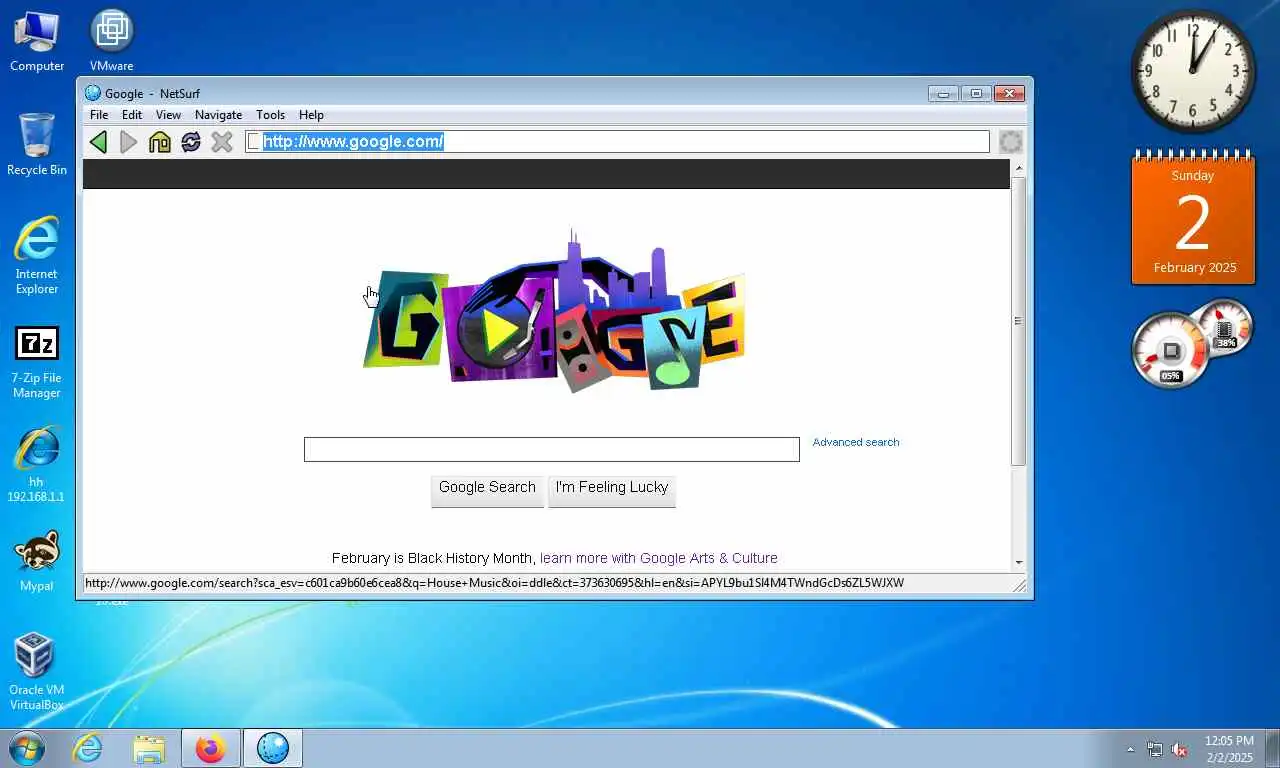Image resolution: width=1280 pixels, height=768 pixels.
Task: Select the Internet Explorer desktop shortcut
Action: coord(37,255)
